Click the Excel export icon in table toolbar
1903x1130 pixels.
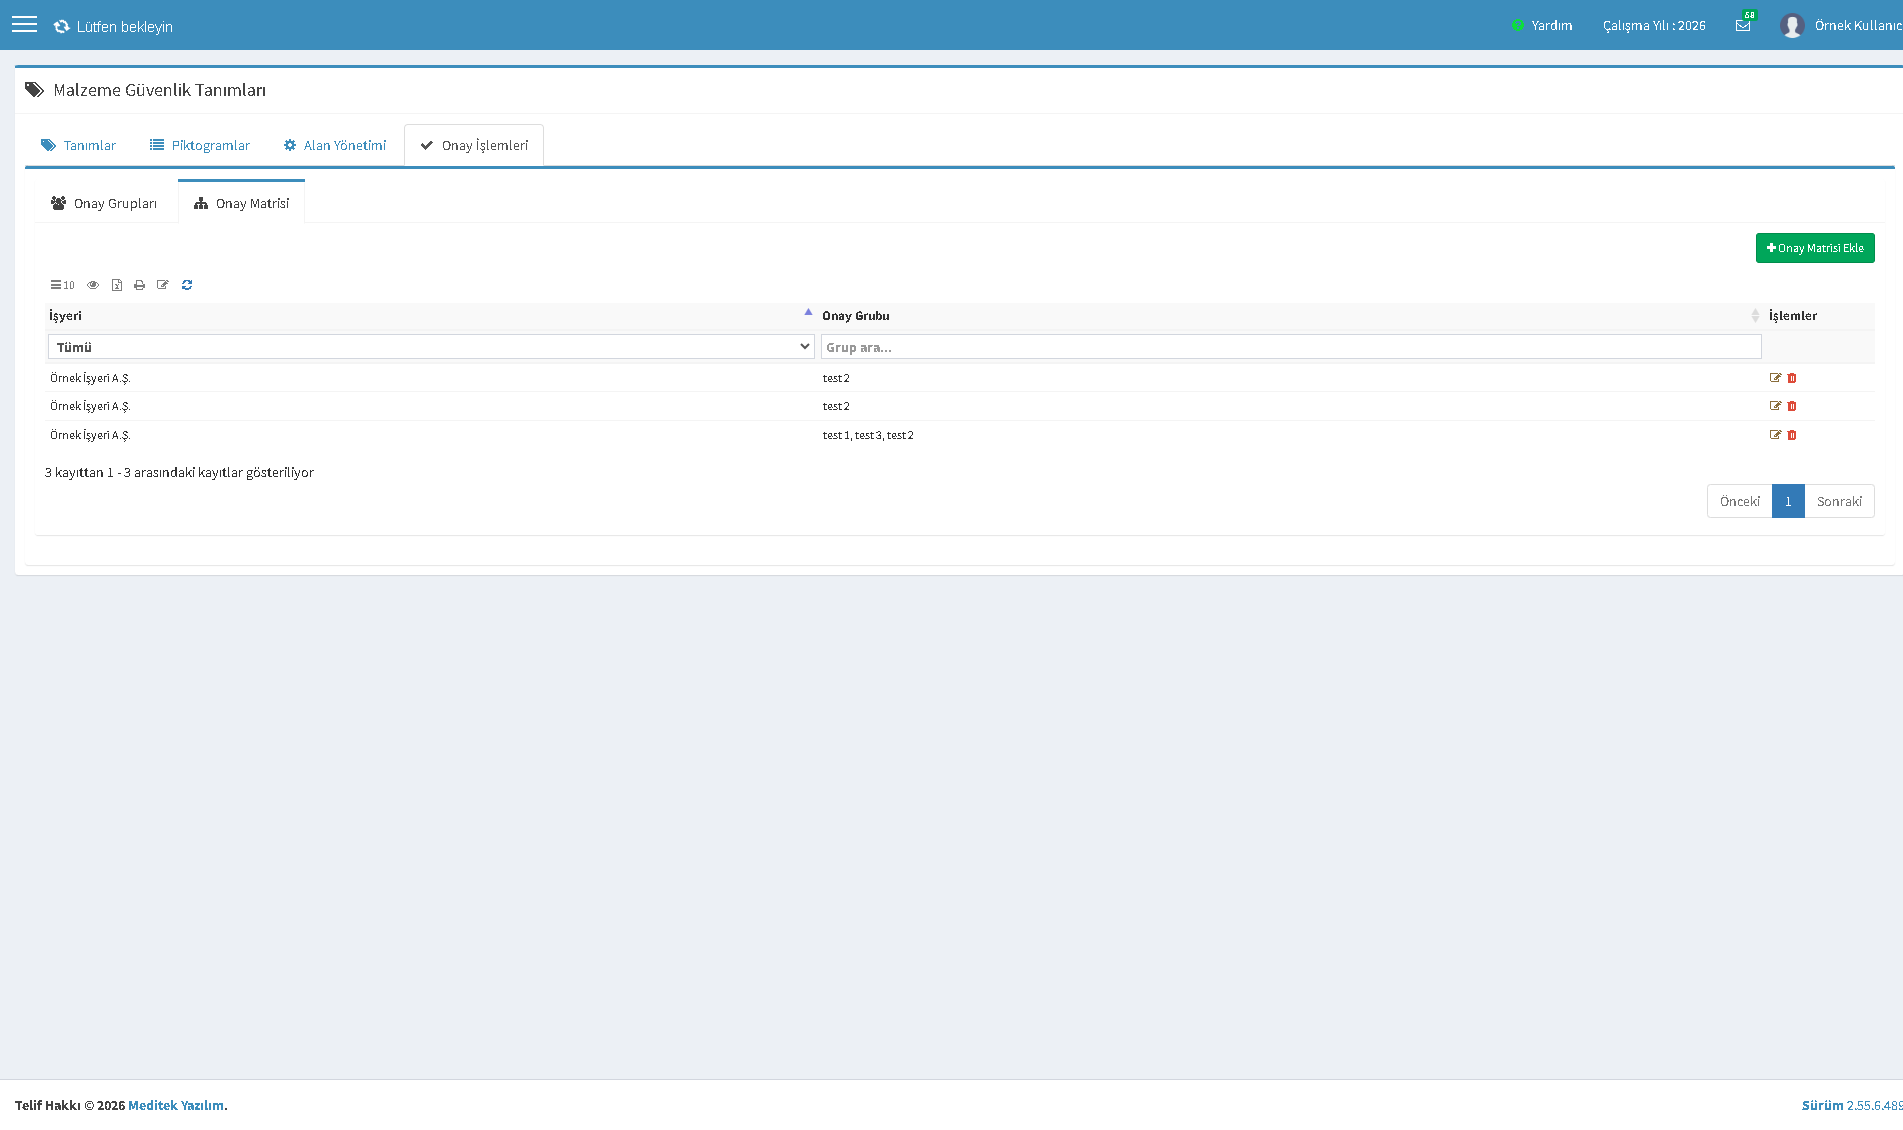[x=117, y=285]
